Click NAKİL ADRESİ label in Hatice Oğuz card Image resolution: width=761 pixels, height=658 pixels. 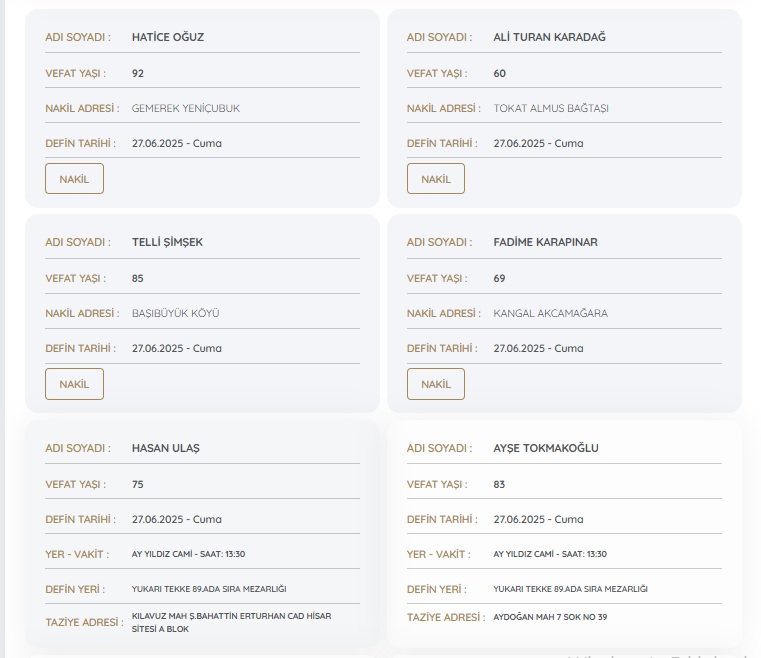point(82,108)
